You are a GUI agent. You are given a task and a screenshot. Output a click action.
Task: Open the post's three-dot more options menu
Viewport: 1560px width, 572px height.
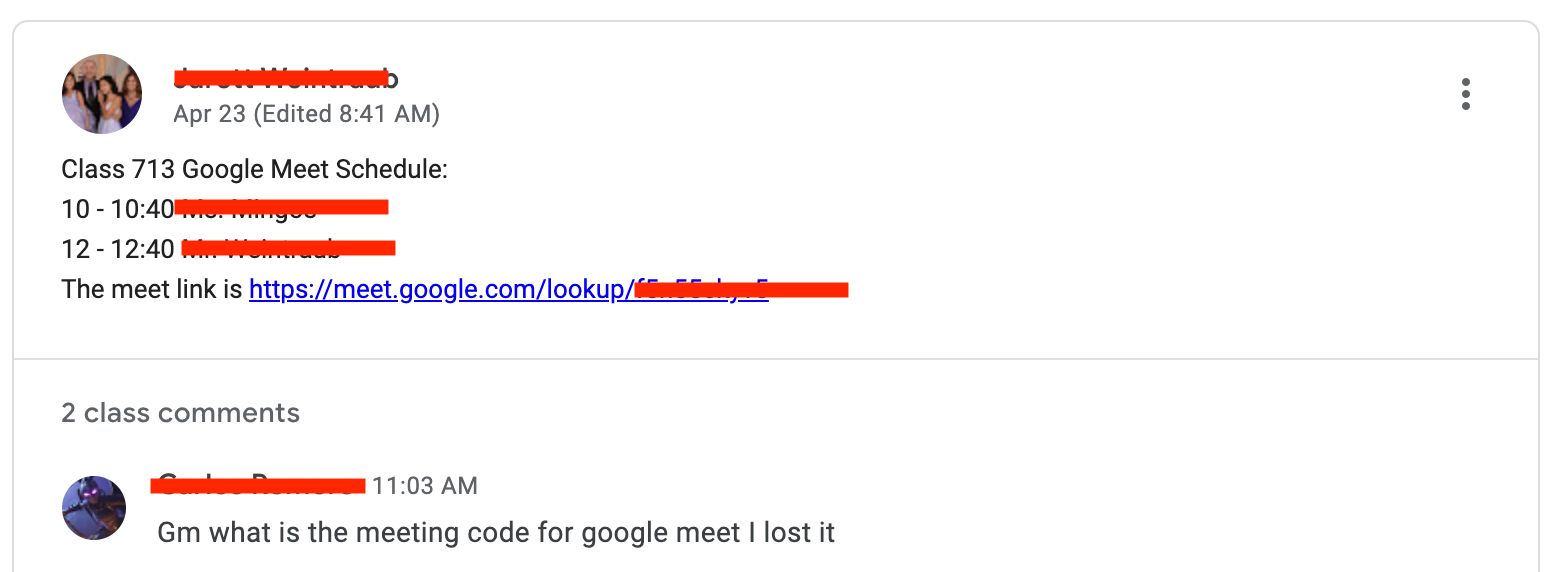tap(1465, 94)
